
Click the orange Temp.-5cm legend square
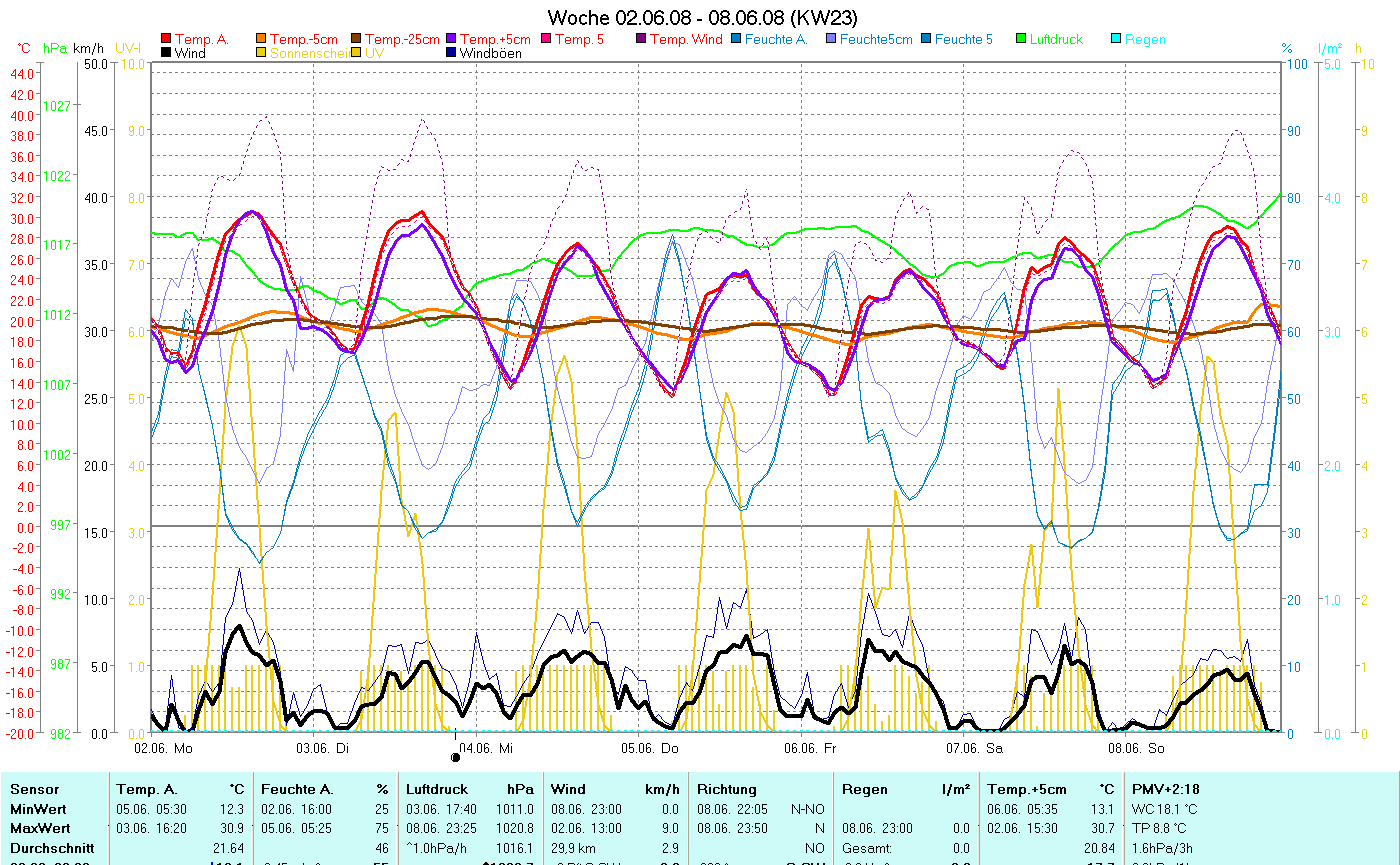261,39
